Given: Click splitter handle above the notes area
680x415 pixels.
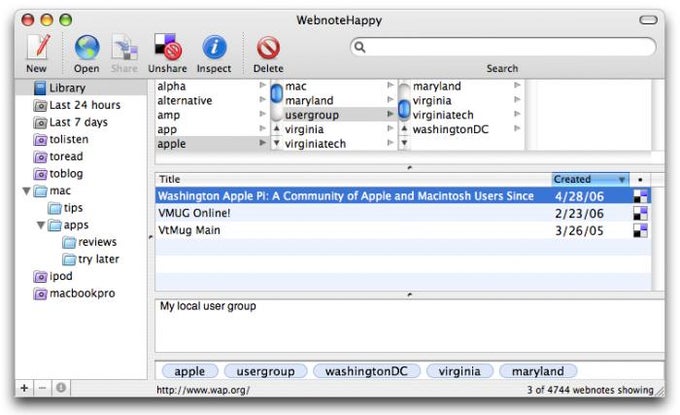Looking at the screenshot, I should [409, 294].
